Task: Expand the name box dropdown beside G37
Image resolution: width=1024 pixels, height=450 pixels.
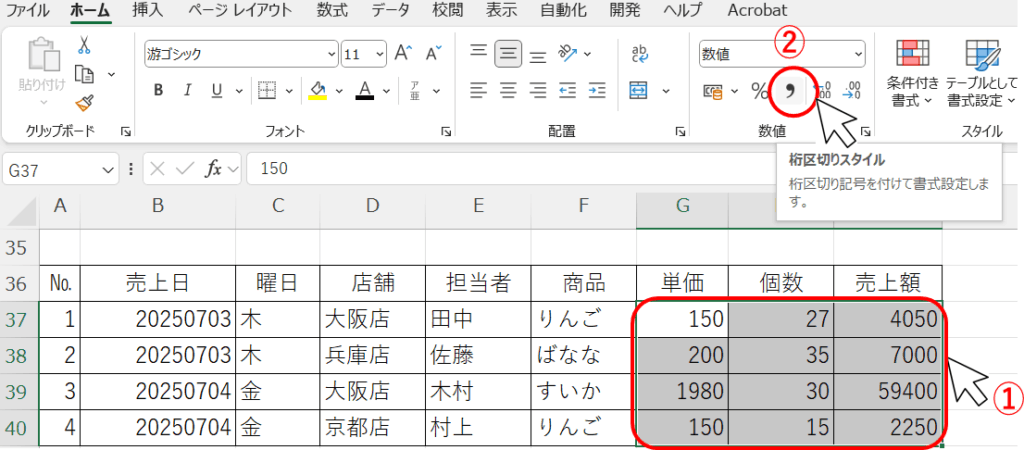Action: pyautogui.click(x=109, y=169)
